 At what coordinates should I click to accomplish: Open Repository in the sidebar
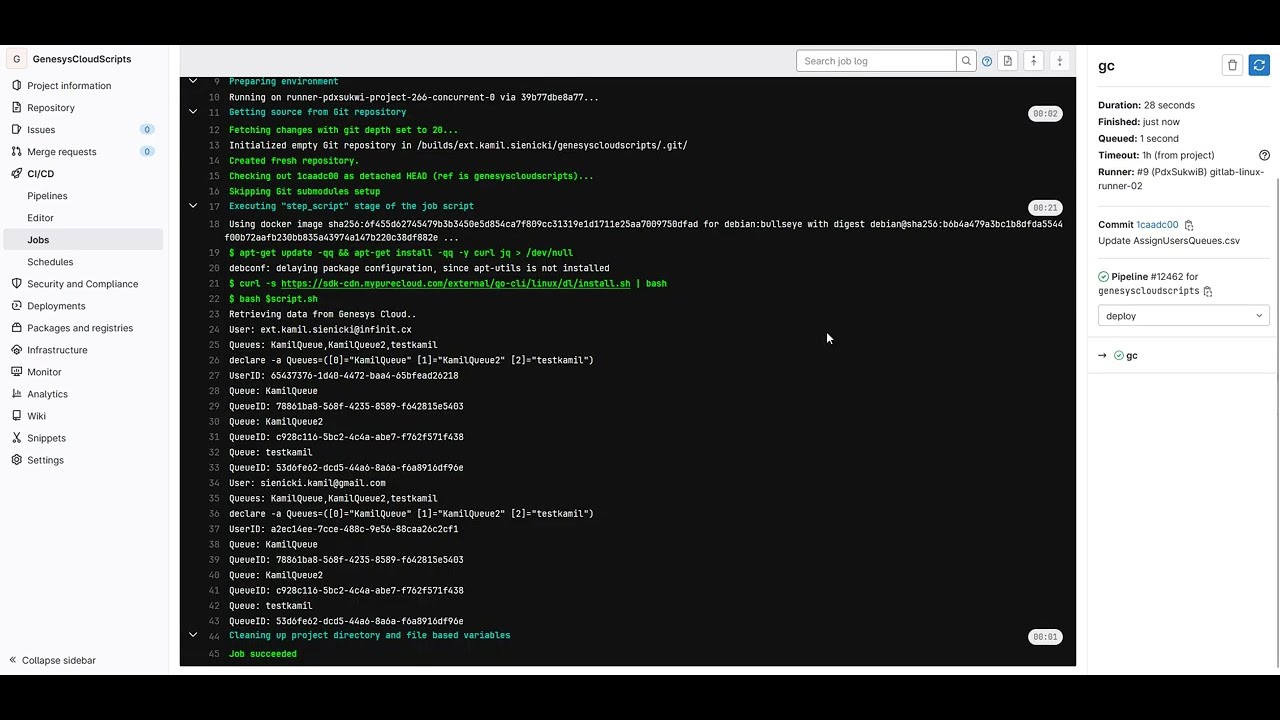tap(51, 108)
